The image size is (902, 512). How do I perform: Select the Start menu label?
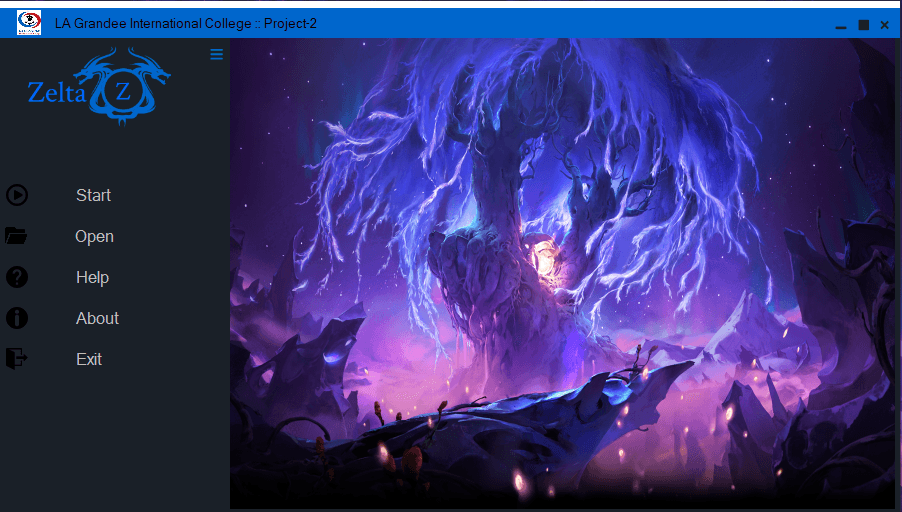(x=93, y=196)
